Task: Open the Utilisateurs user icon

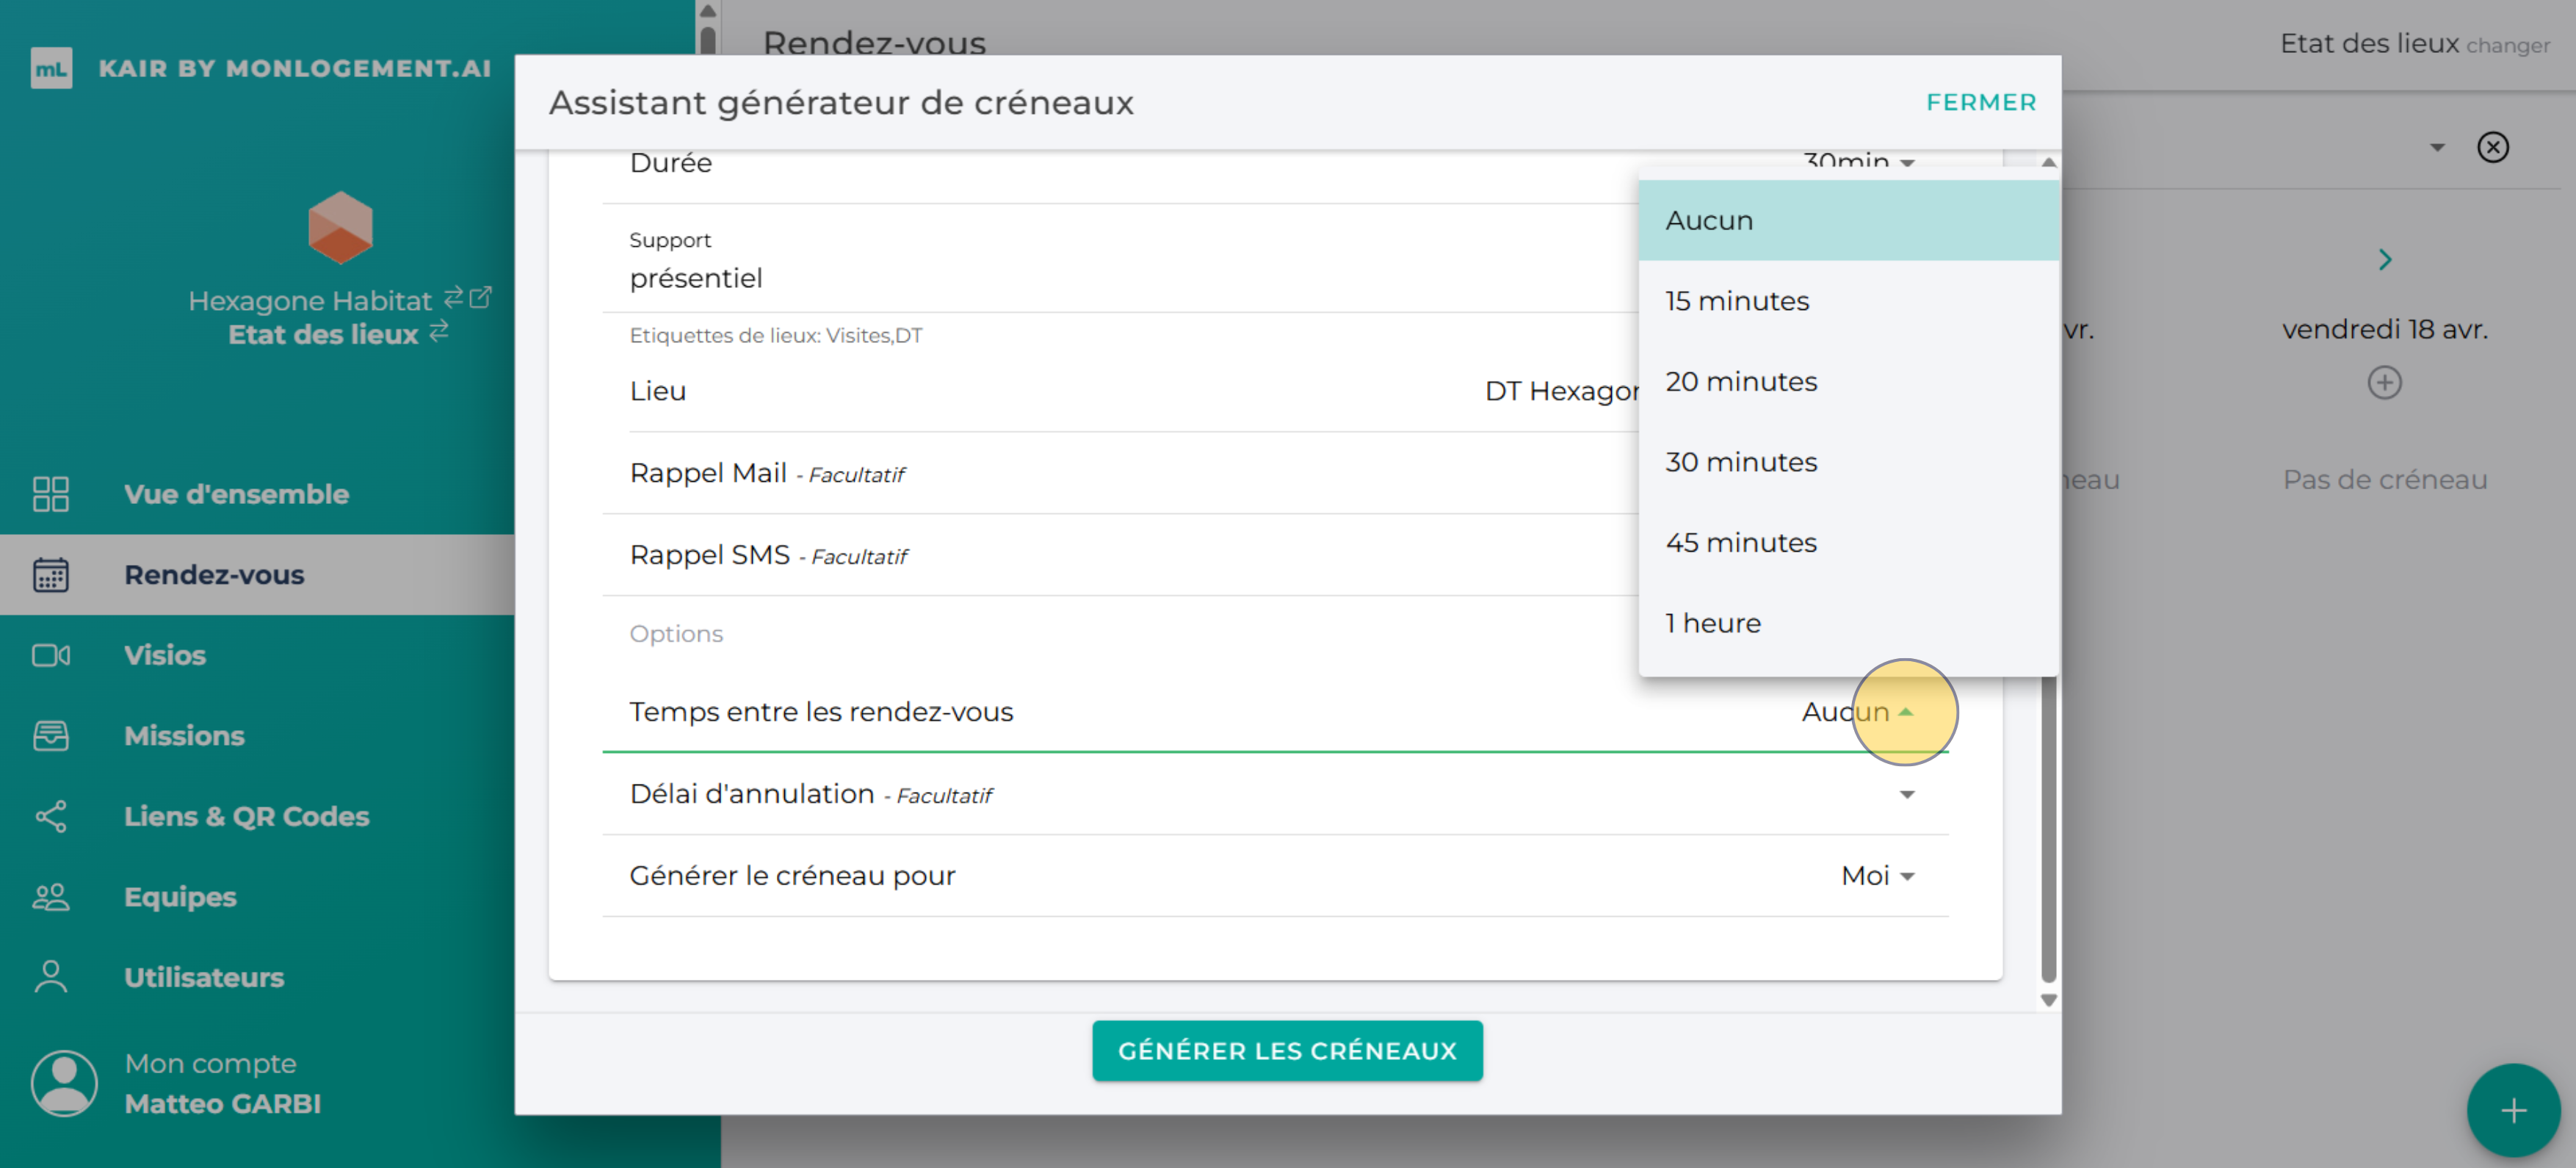Action: [50, 977]
